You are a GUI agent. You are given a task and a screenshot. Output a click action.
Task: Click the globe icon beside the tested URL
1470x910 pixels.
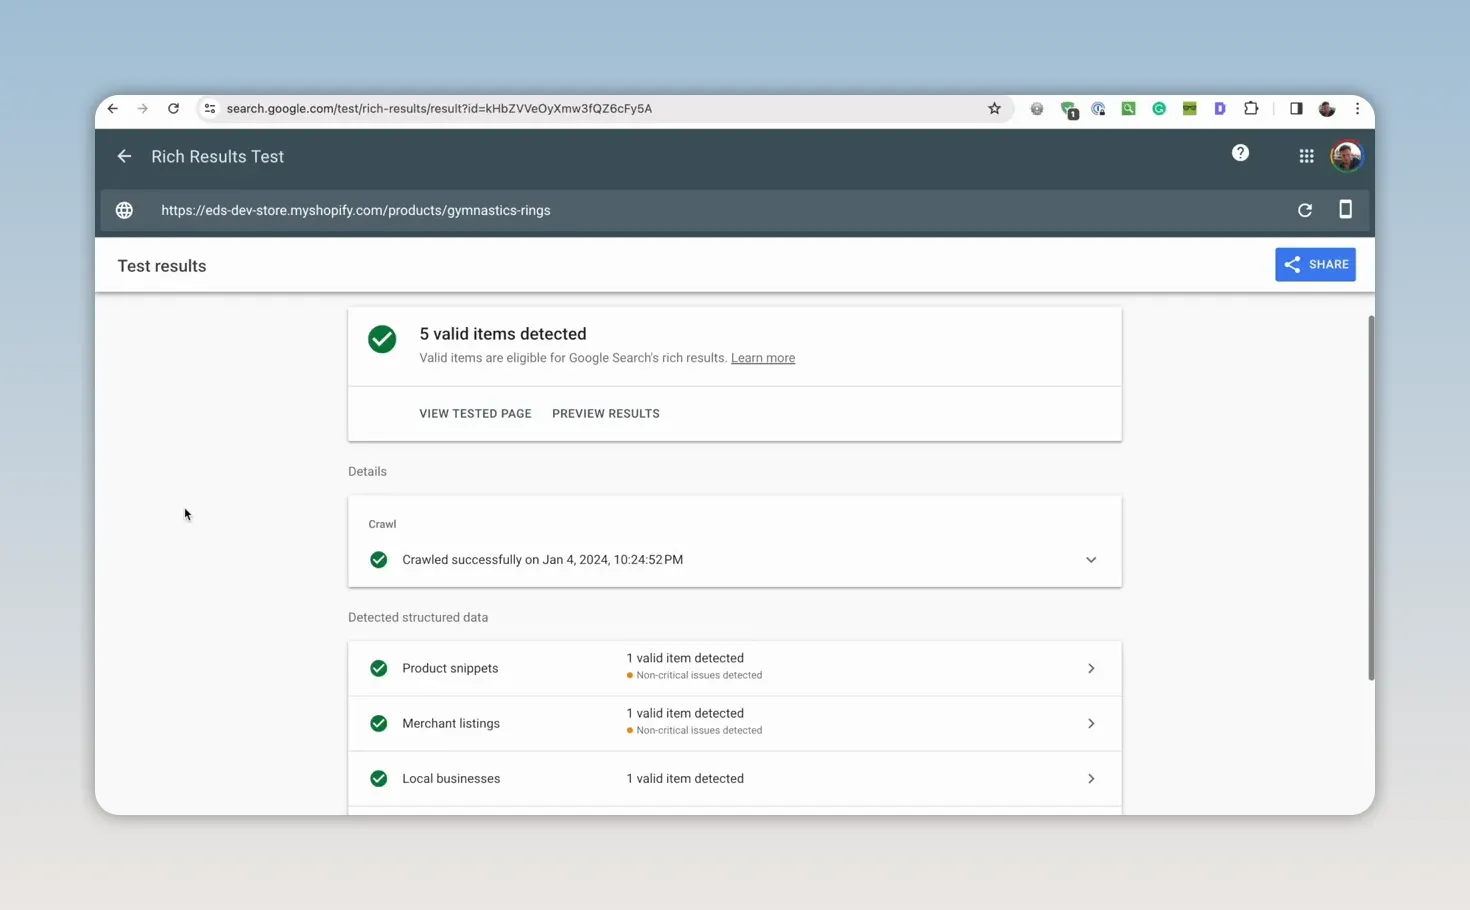[124, 210]
